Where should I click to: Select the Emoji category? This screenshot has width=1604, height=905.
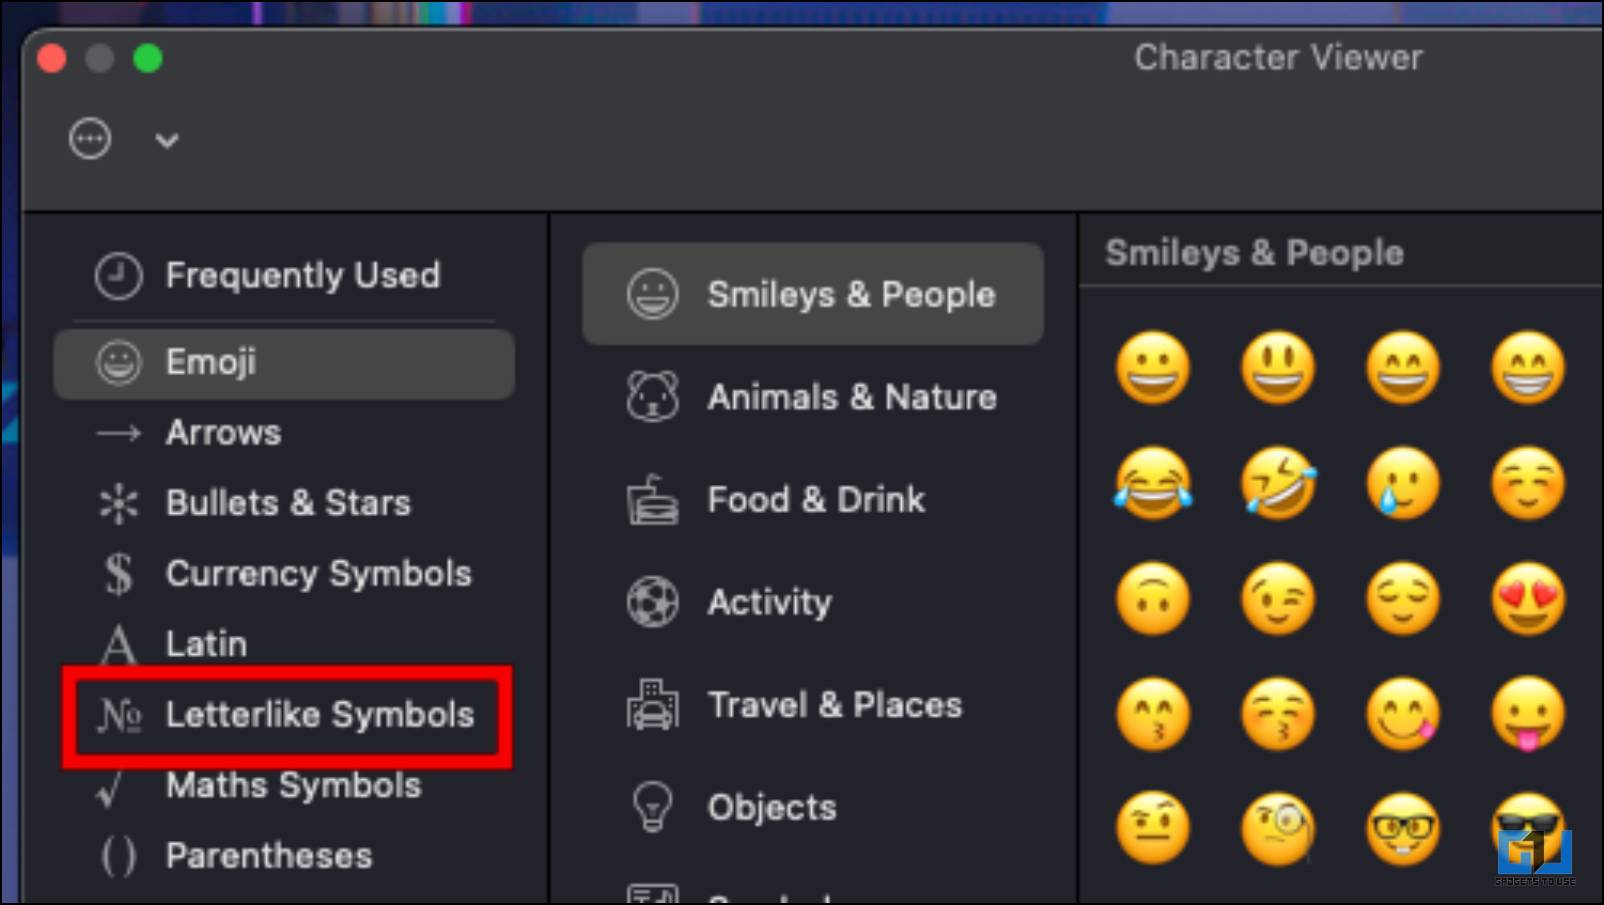pyautogui.click(x=284, y=363)
